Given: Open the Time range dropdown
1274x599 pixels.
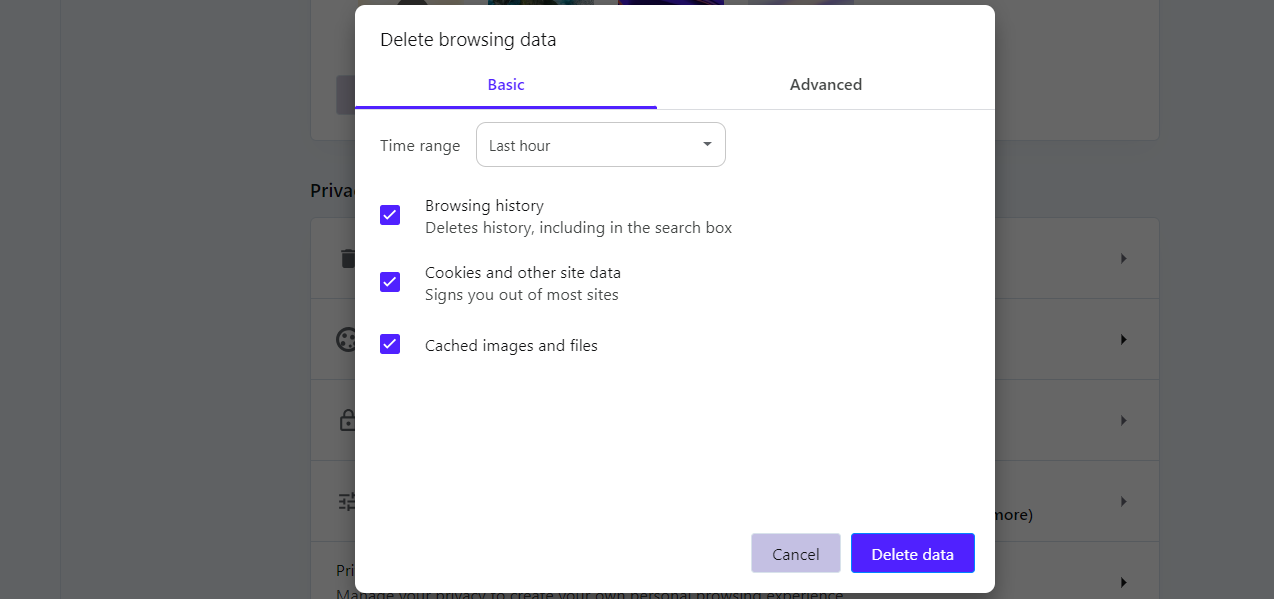Looking at the screenshot, I should [x=600, y=145].
